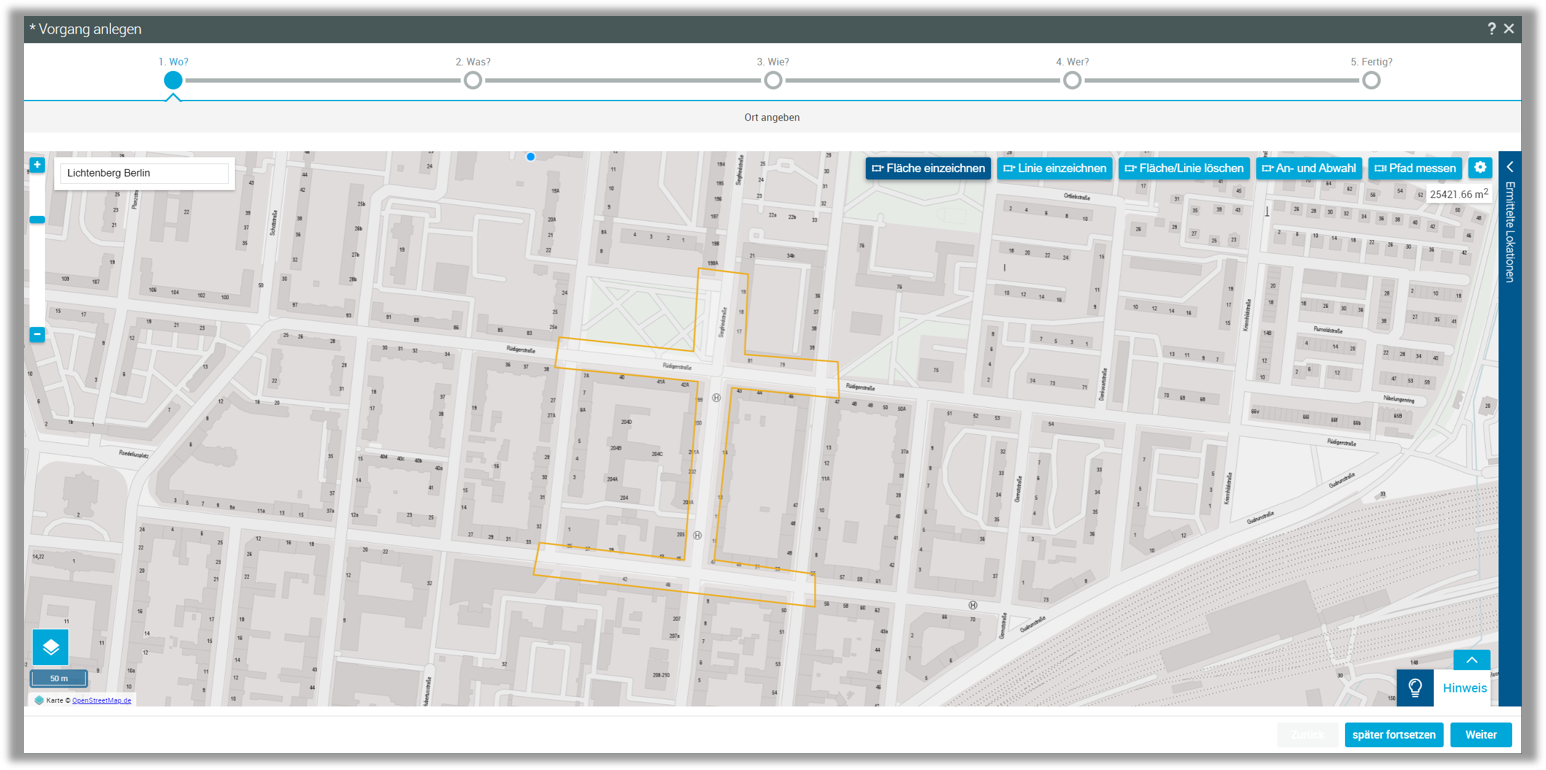Click the map zoom out minus button

pyautogui.click(x=37, y=334)
